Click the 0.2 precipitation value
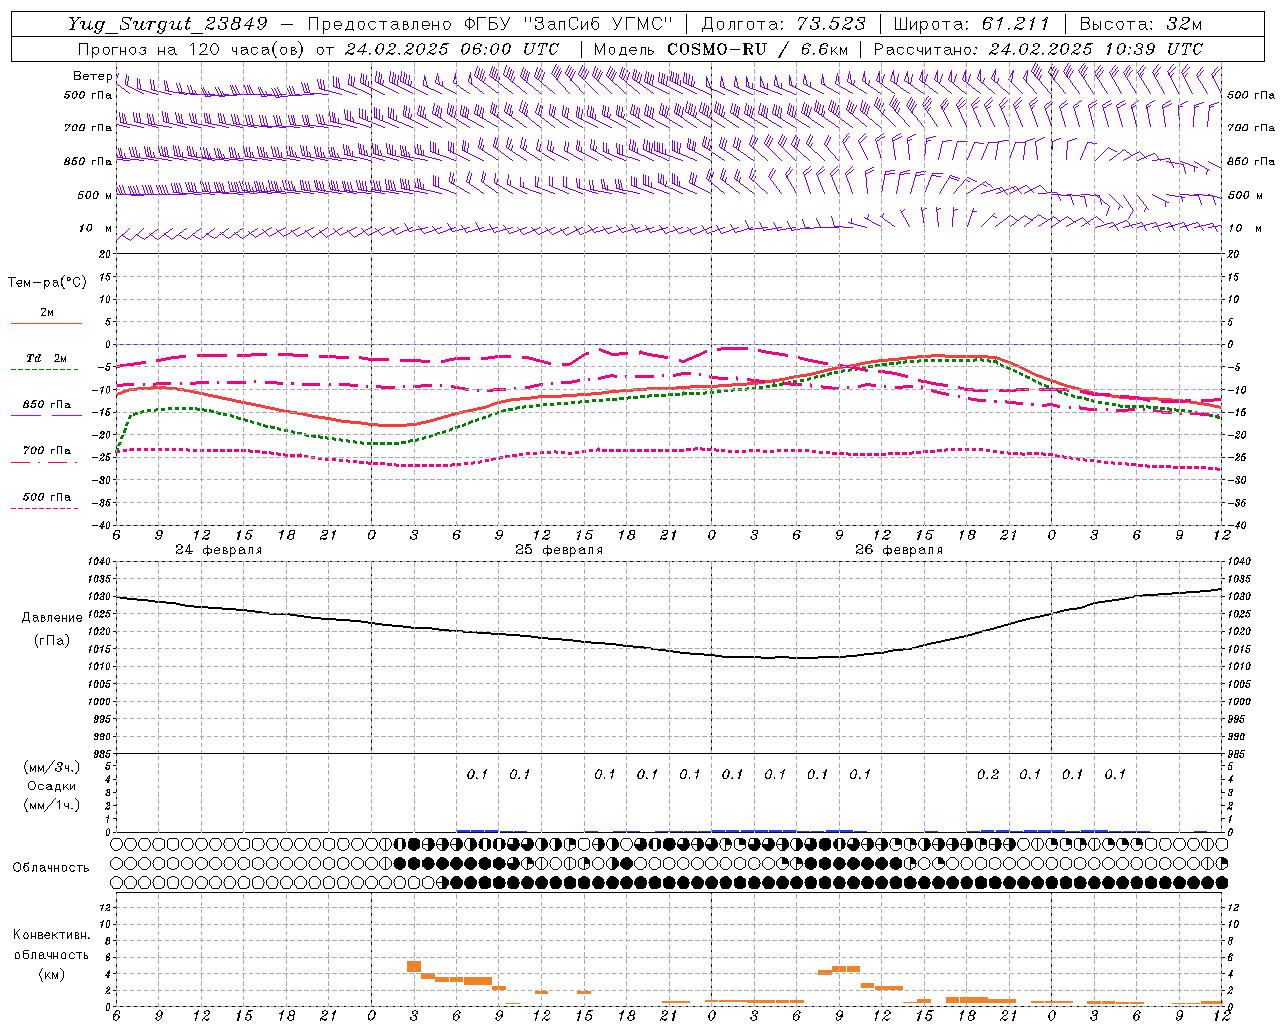The width and height of the screenshot is (1280, 1024). [x=987, y=775]
